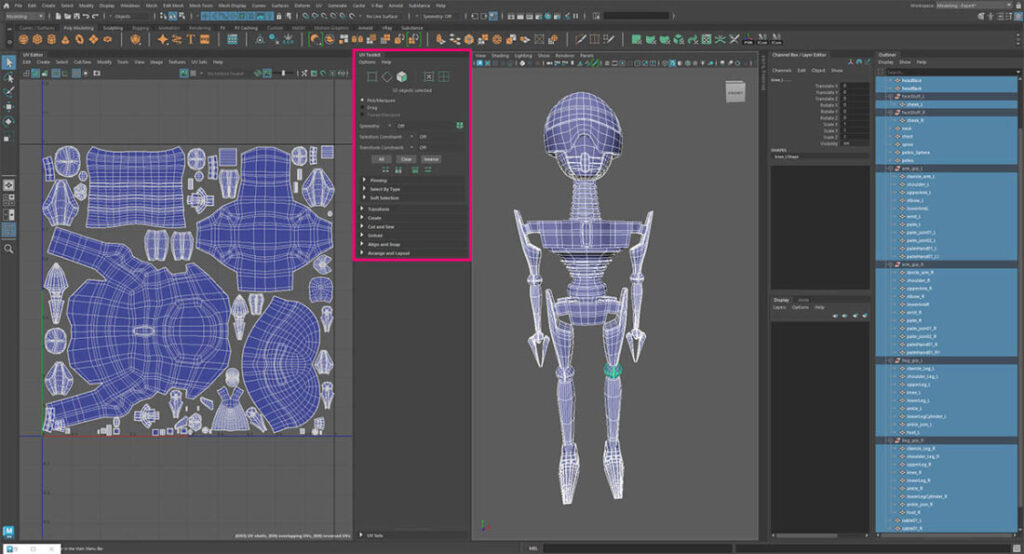Select the cheek_L node in the Outliner
Image resolution: width=1024 pixels, height=554 pixels.
(x=915, y=105)
